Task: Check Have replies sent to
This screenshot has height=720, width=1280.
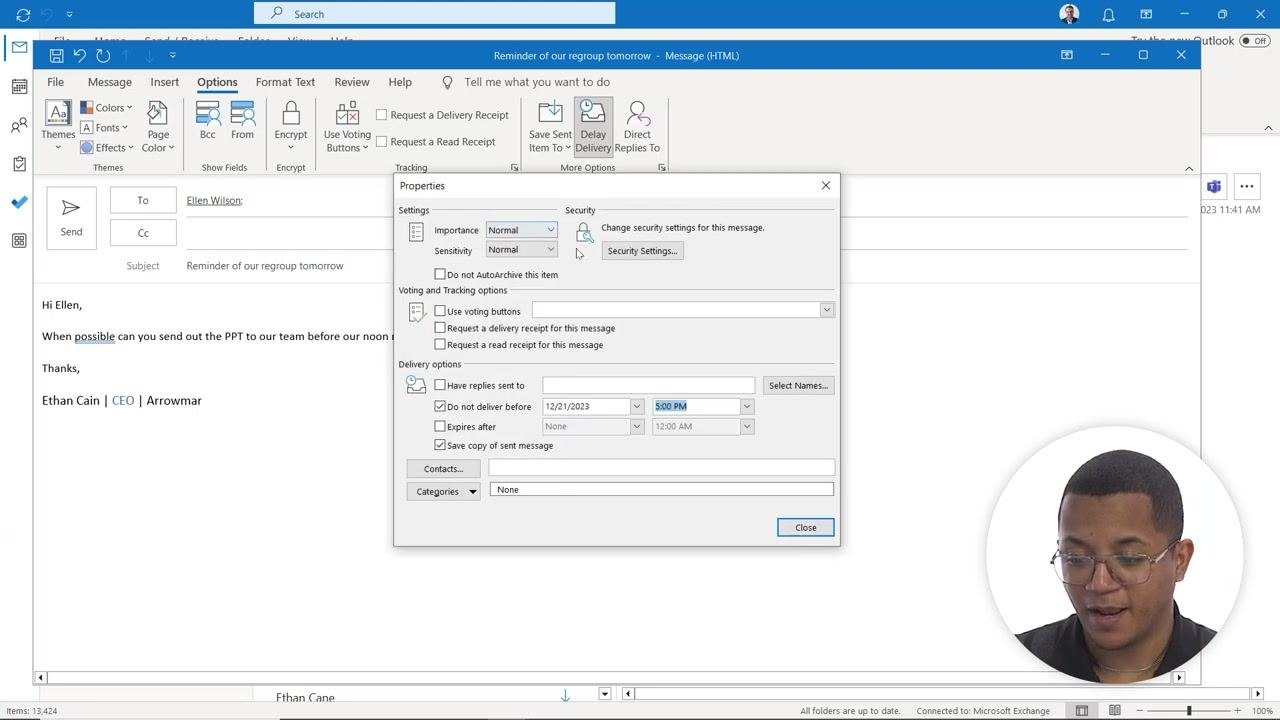Action: pos(440,385)
